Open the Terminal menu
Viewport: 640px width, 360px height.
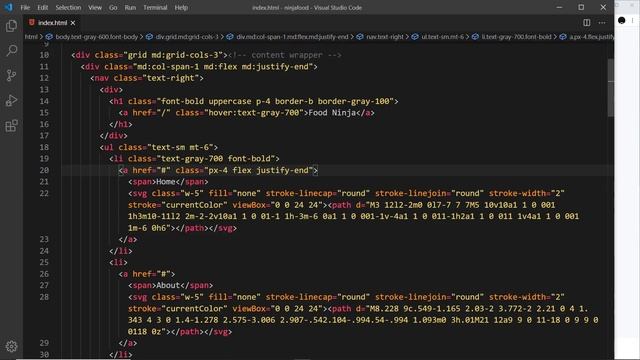click(155, 7)
